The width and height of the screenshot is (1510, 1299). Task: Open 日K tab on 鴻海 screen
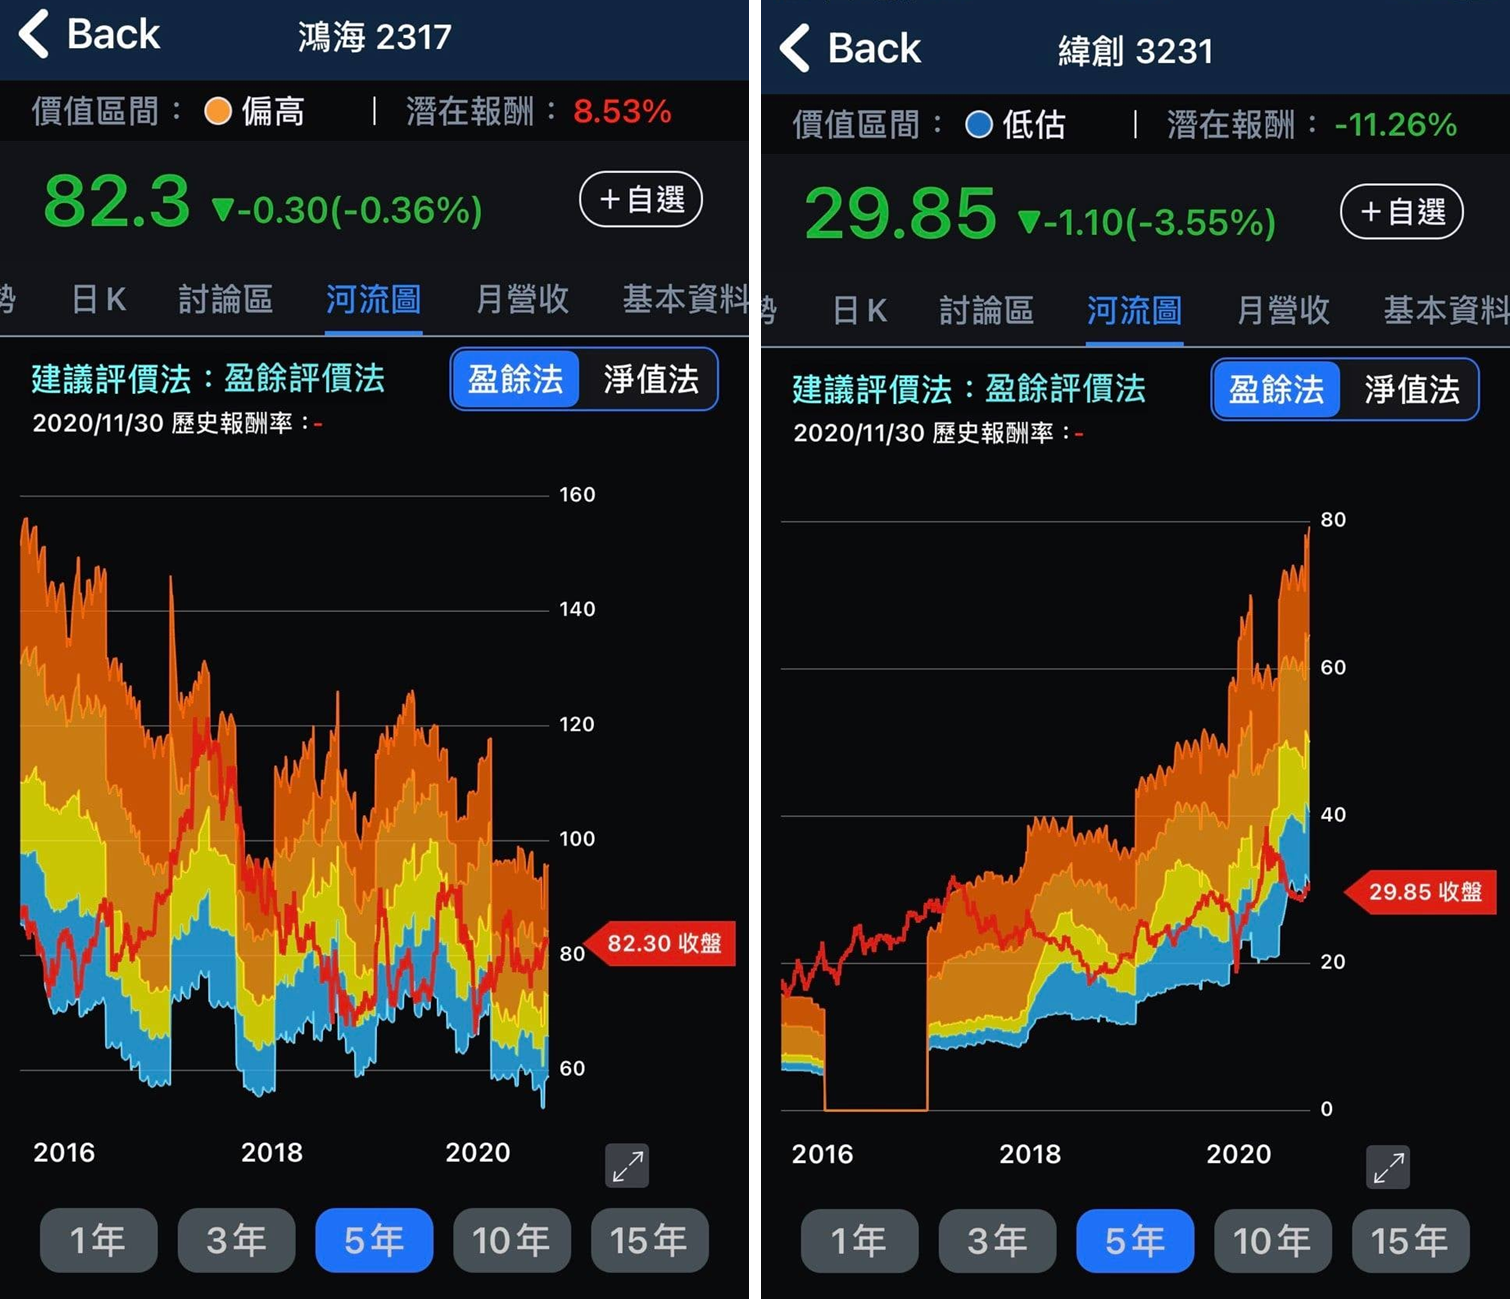(x=99, y=299)
